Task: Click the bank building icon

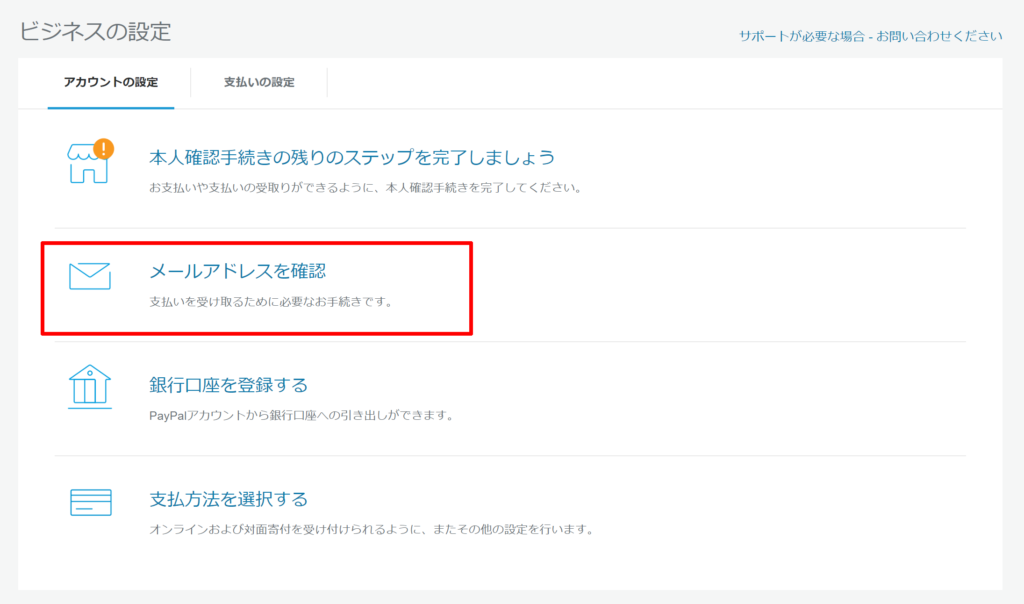Action: (x=90, y=387)
